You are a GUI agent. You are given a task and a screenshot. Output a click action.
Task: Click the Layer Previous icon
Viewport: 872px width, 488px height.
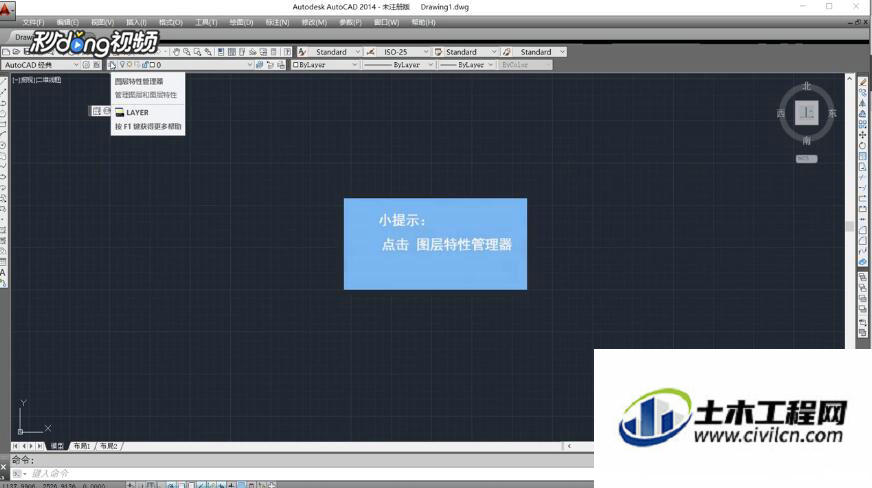click(x=270, y=65)
